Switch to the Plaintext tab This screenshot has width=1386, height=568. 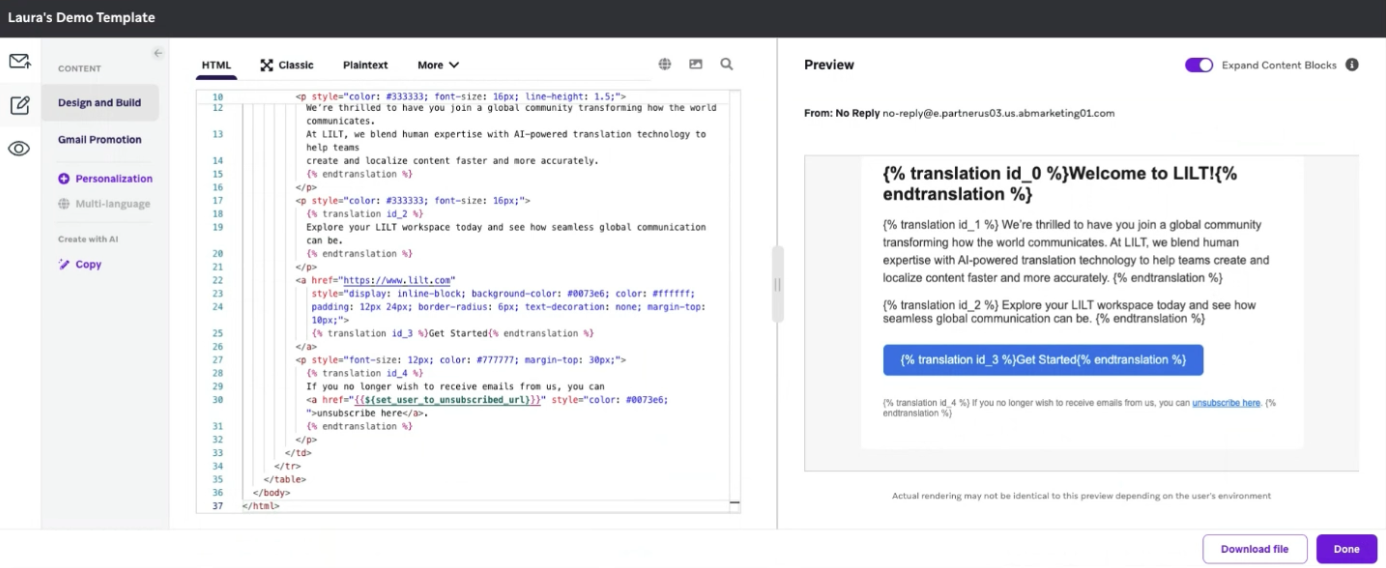click(x=365, y=65)
